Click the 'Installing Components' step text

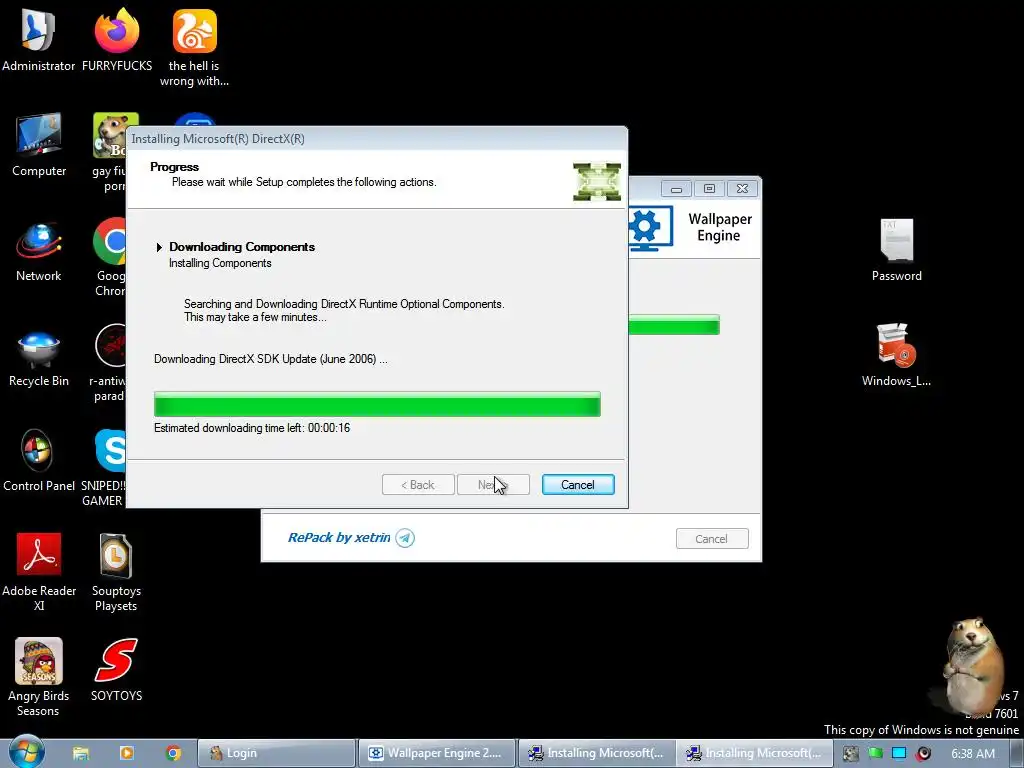[220, 263]
